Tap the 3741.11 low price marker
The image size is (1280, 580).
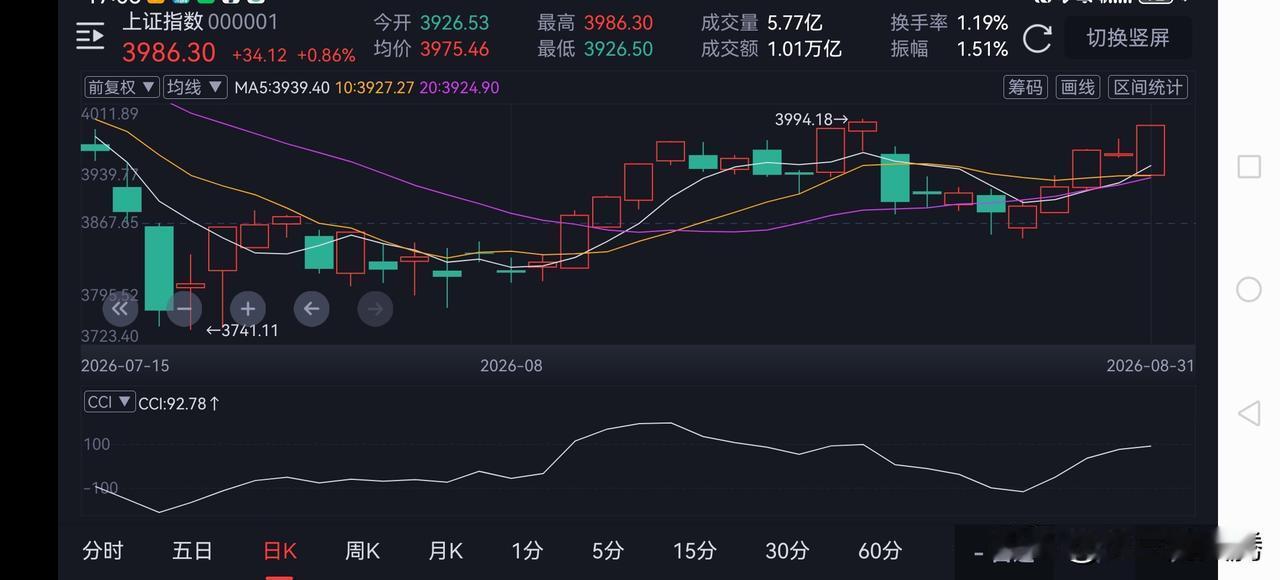[242, 330]
